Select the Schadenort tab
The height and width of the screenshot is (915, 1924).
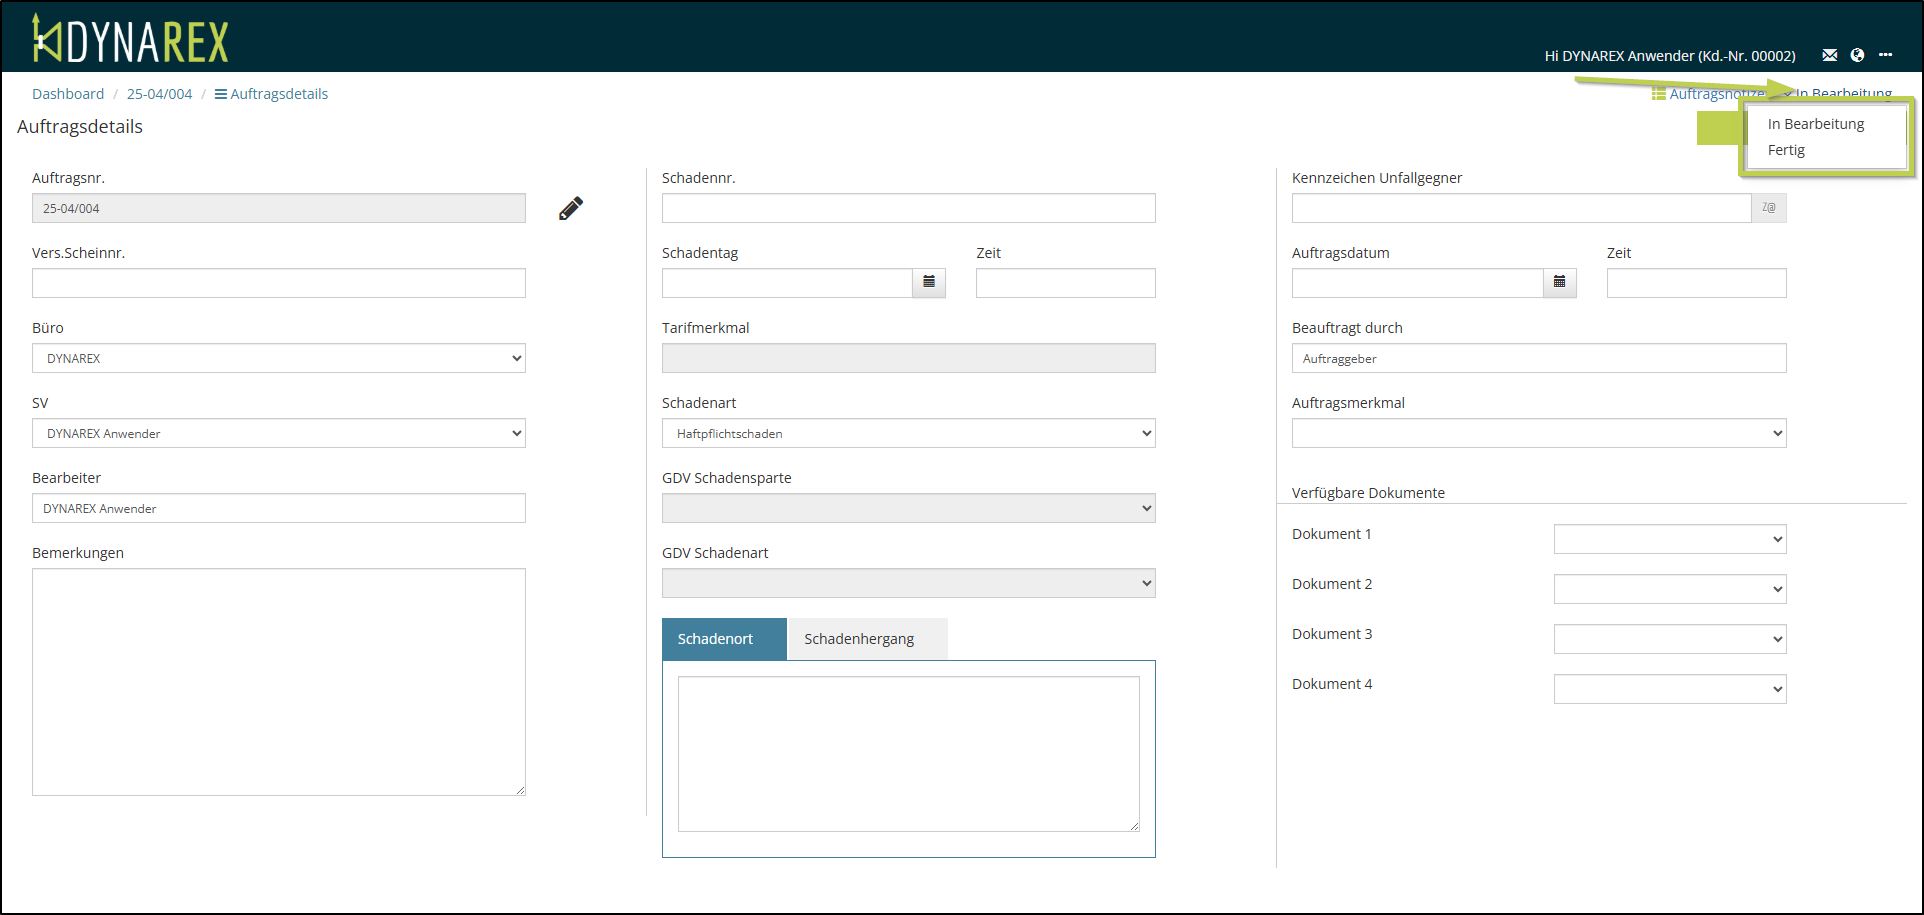[x=715, y=639]
